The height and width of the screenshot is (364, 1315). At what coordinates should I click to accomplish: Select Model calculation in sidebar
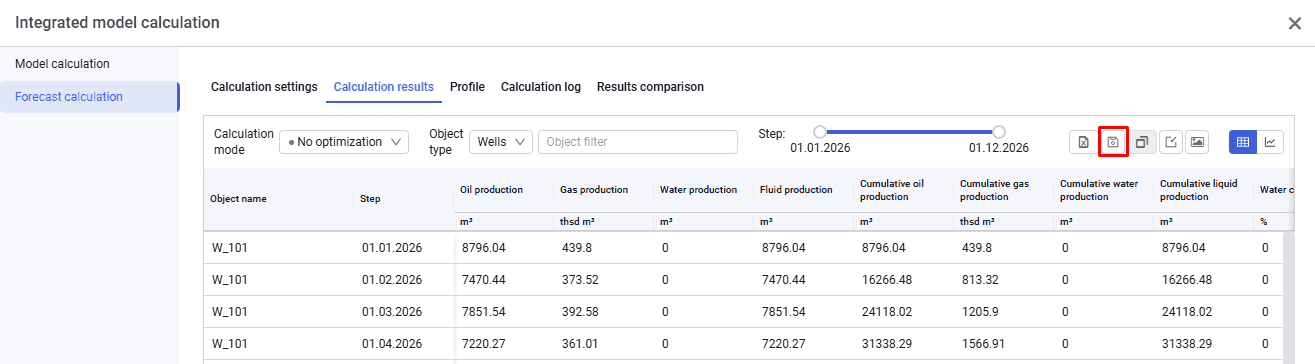89,64
